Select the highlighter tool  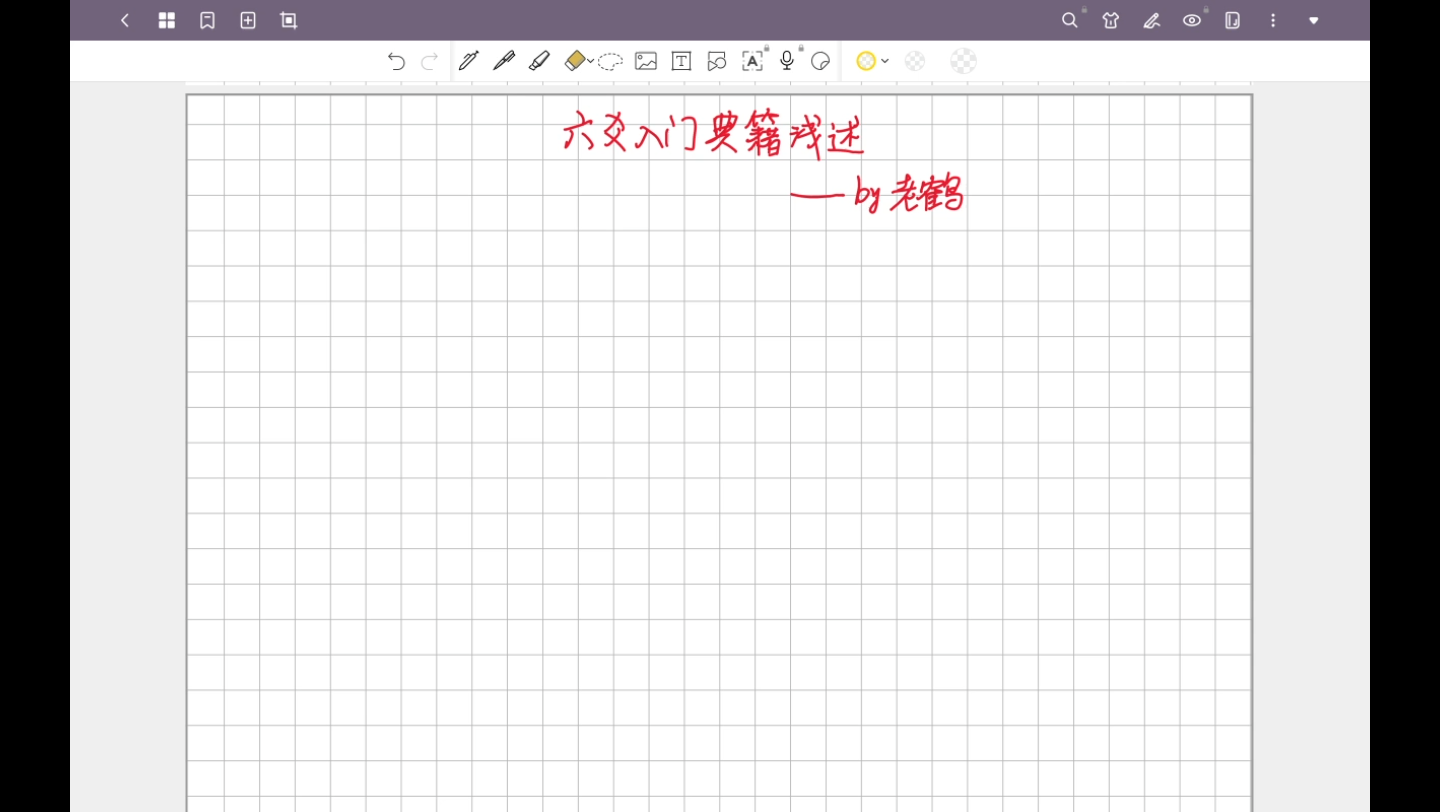click(539, 61)
